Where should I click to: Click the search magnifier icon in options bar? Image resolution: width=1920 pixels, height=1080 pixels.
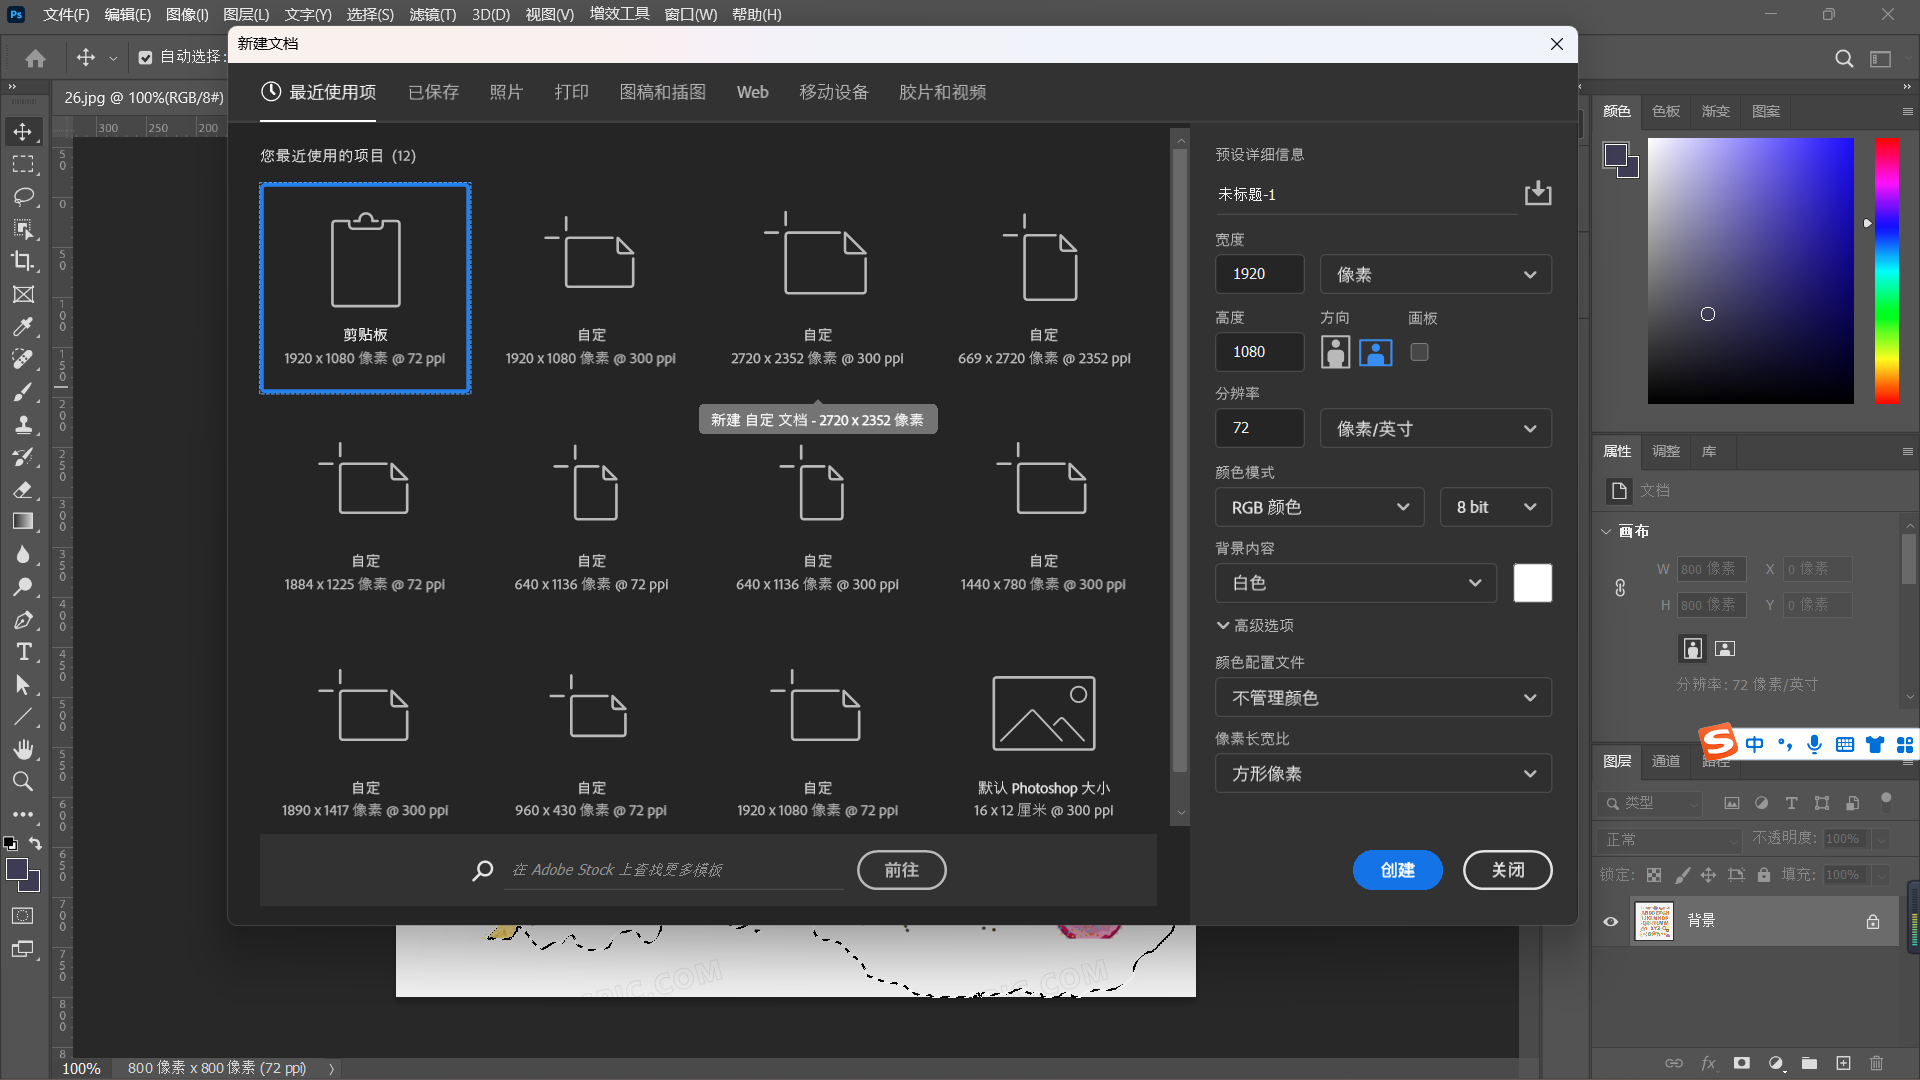pos(1844,58)
